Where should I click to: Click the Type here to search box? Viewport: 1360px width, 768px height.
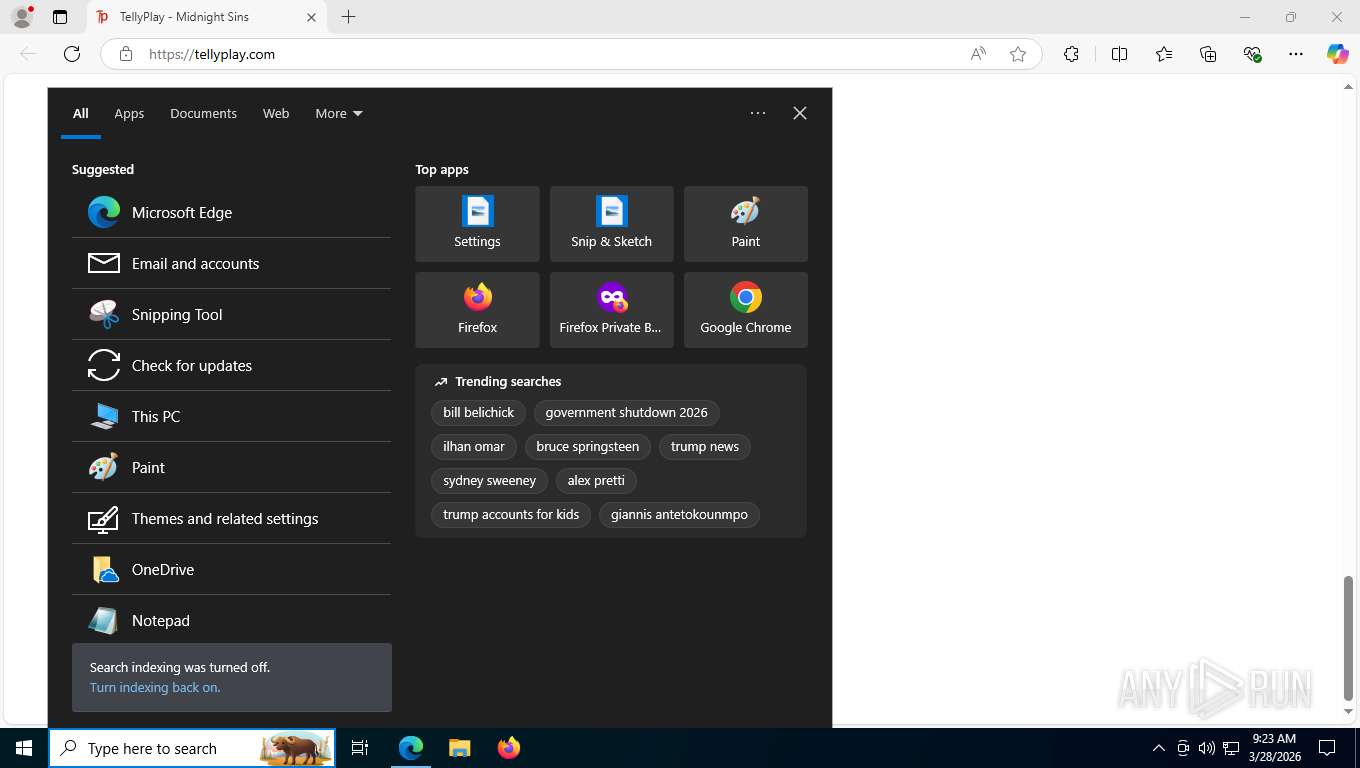[x=192, y=748]
